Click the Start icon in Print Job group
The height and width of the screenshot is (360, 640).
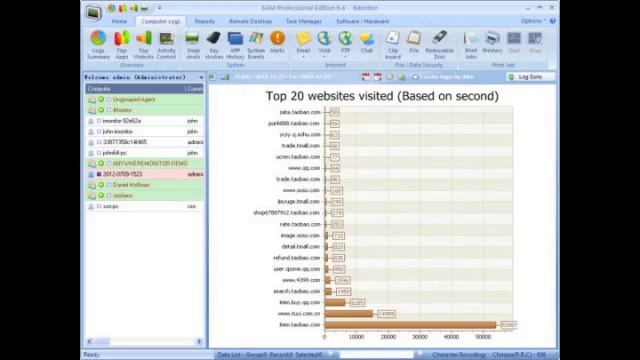click(514, 38)
